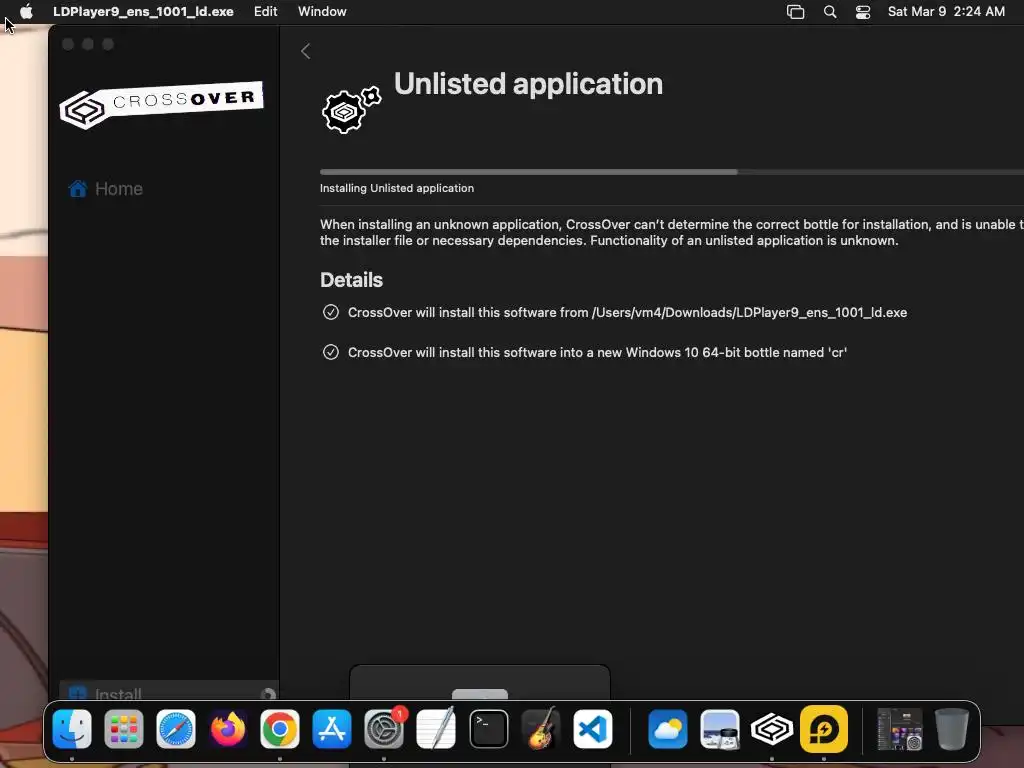The image size is (1024, 768).
Task: Click the date and time in menu bar
Action: [946, 11]
